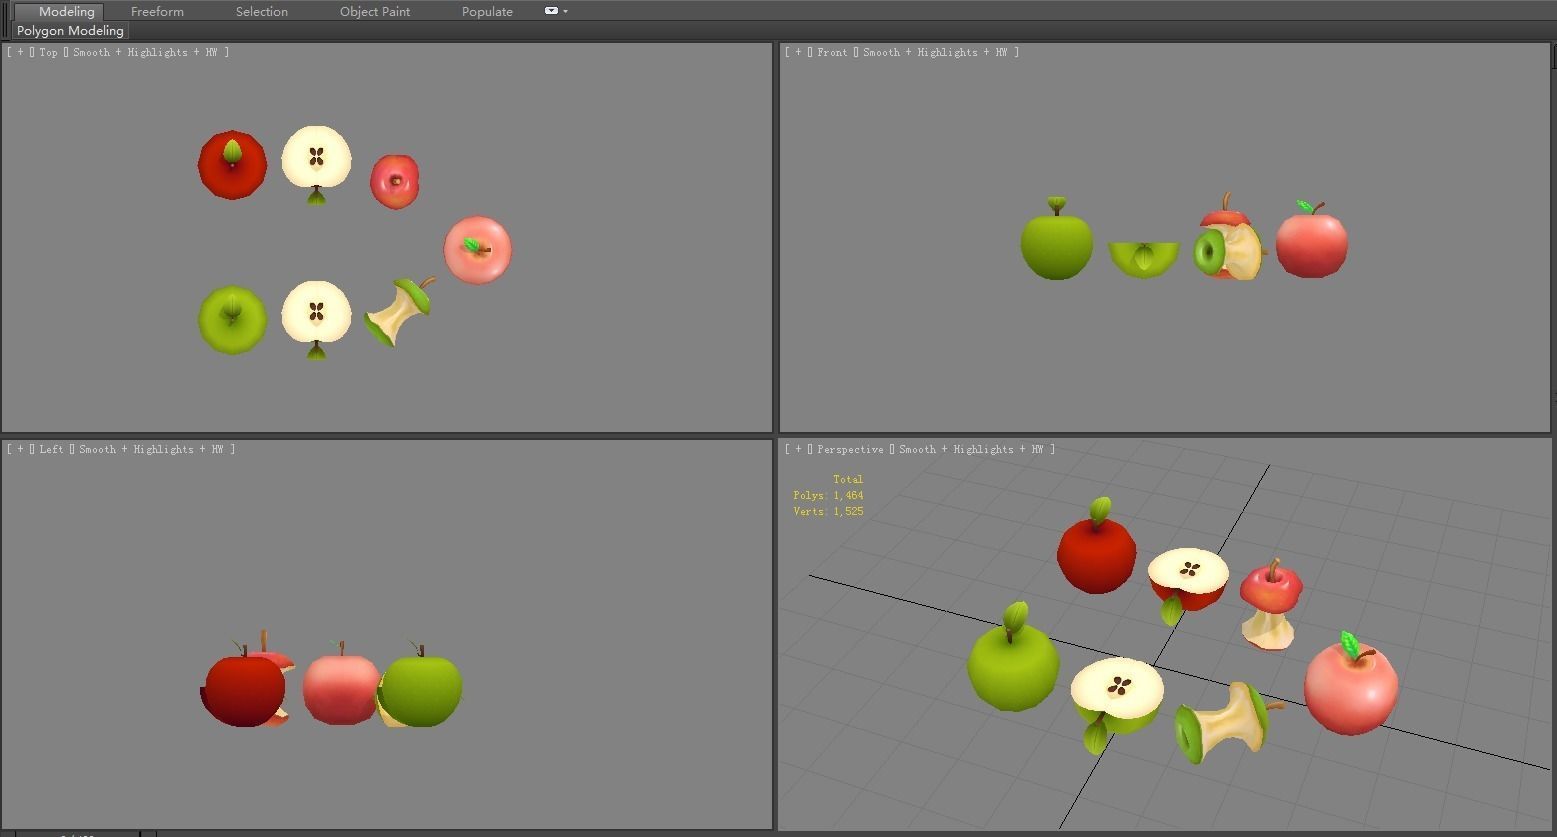Click the Total statistics heading
The width and height of the screenshot is (1557, 837).
(848, 479)
